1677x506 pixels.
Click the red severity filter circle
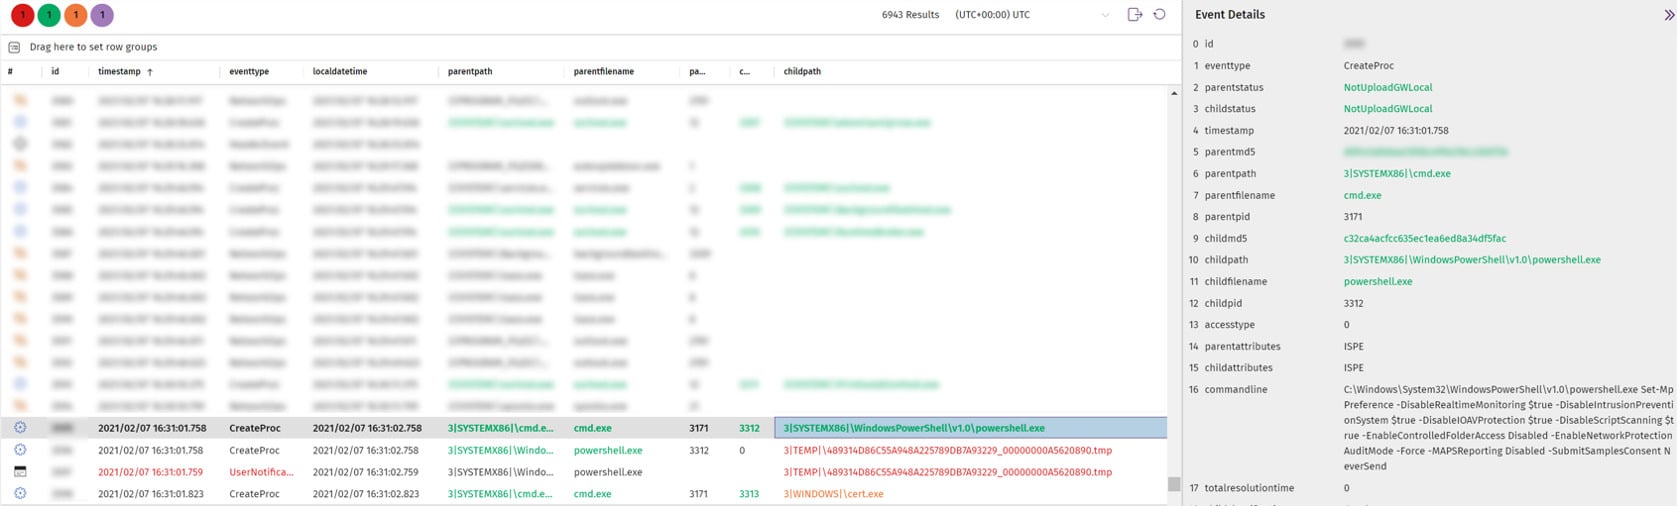[22, 15]
